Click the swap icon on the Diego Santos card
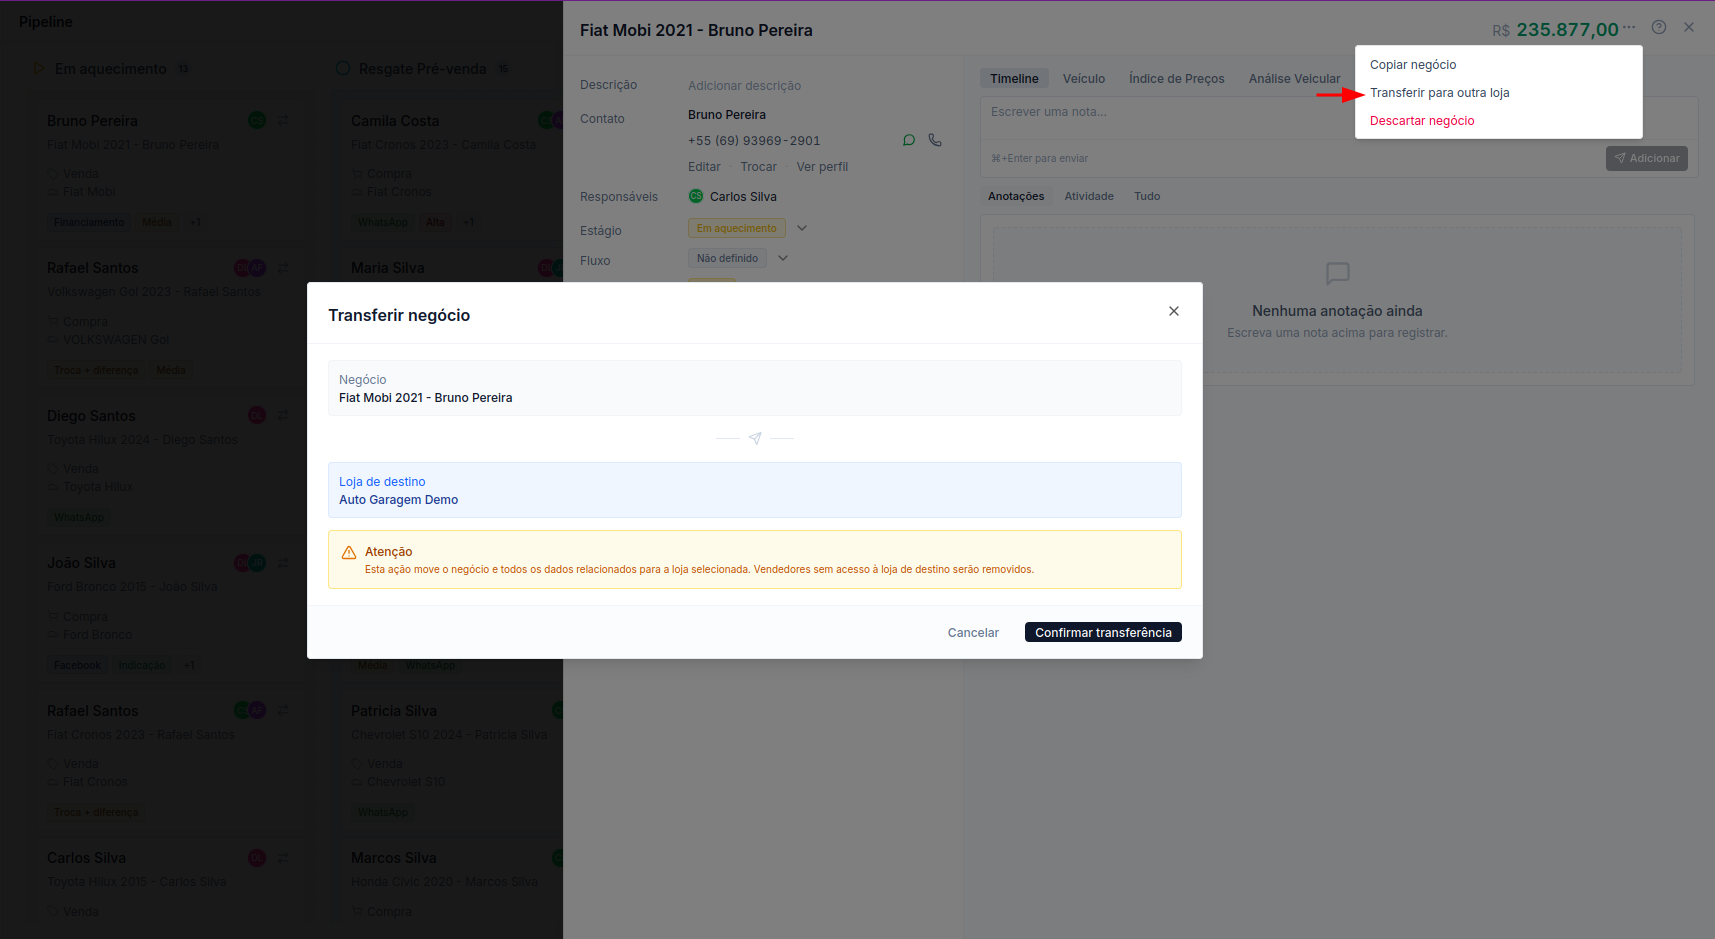The height and width of the screenshot is (939, 1715). pyautogui.click(x=283, y=415)
